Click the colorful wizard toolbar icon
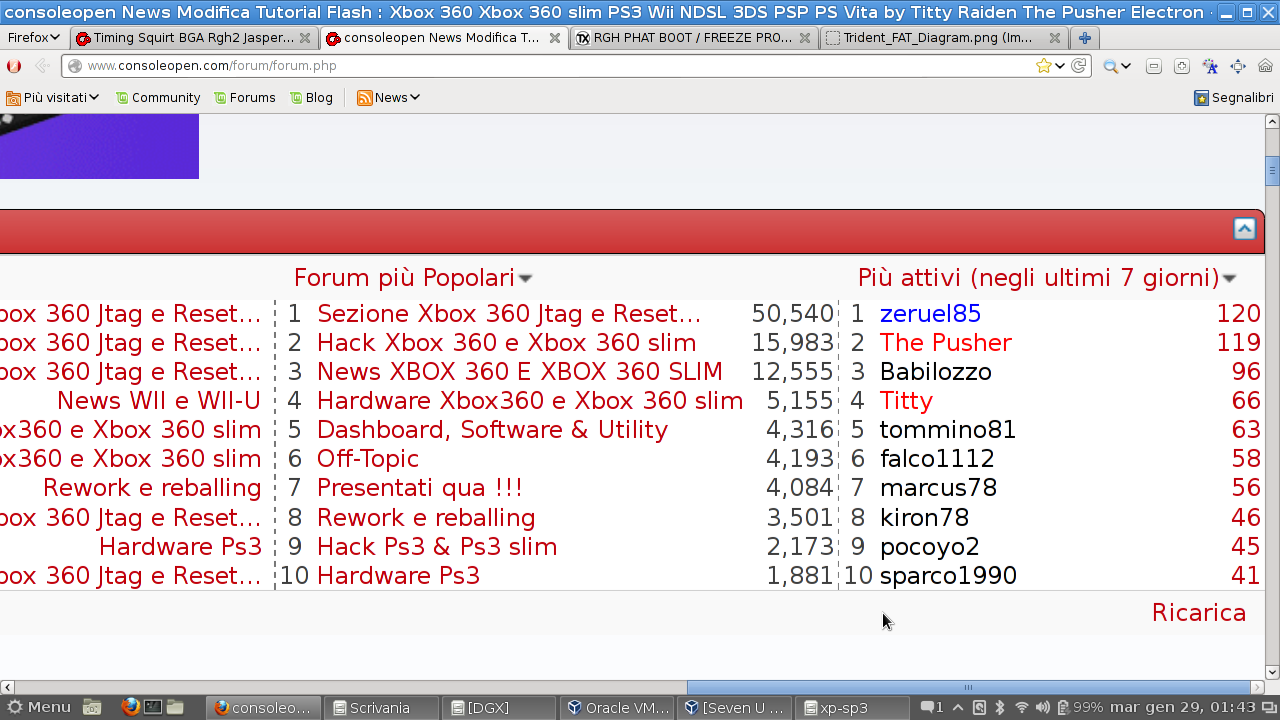Screen dimensions: 1280x720 [1210, 66]
